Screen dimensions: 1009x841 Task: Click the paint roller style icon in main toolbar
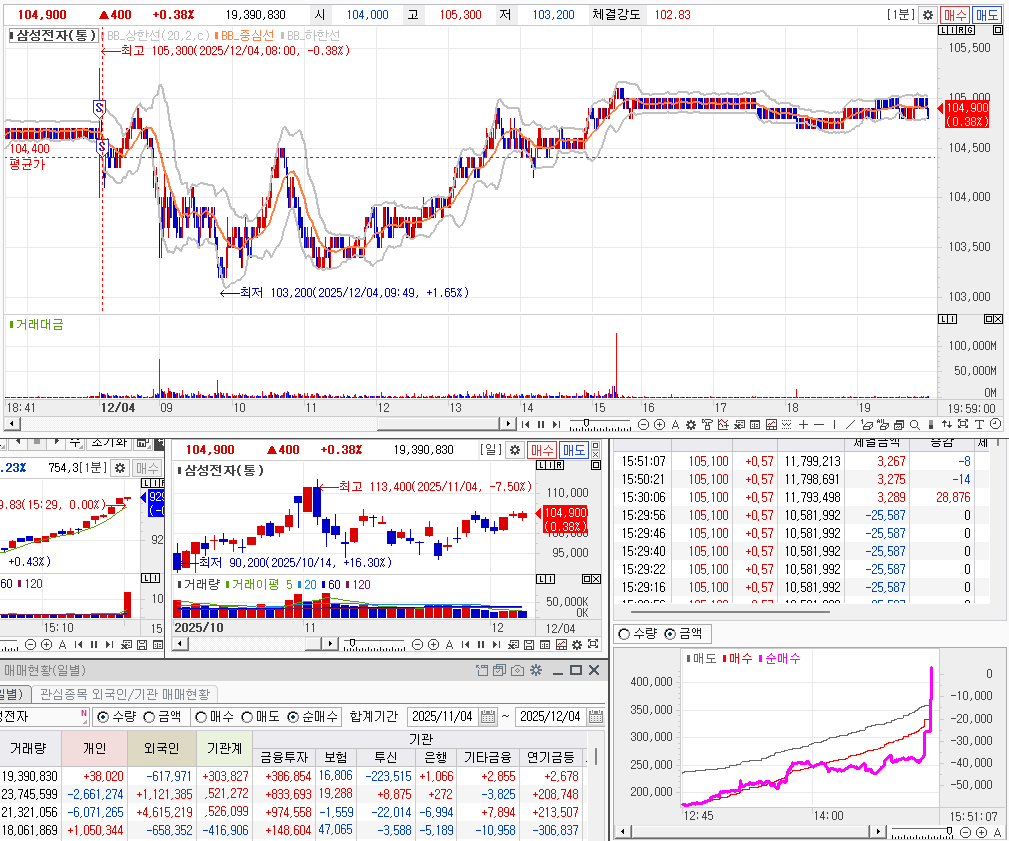[x=707, y=424]
